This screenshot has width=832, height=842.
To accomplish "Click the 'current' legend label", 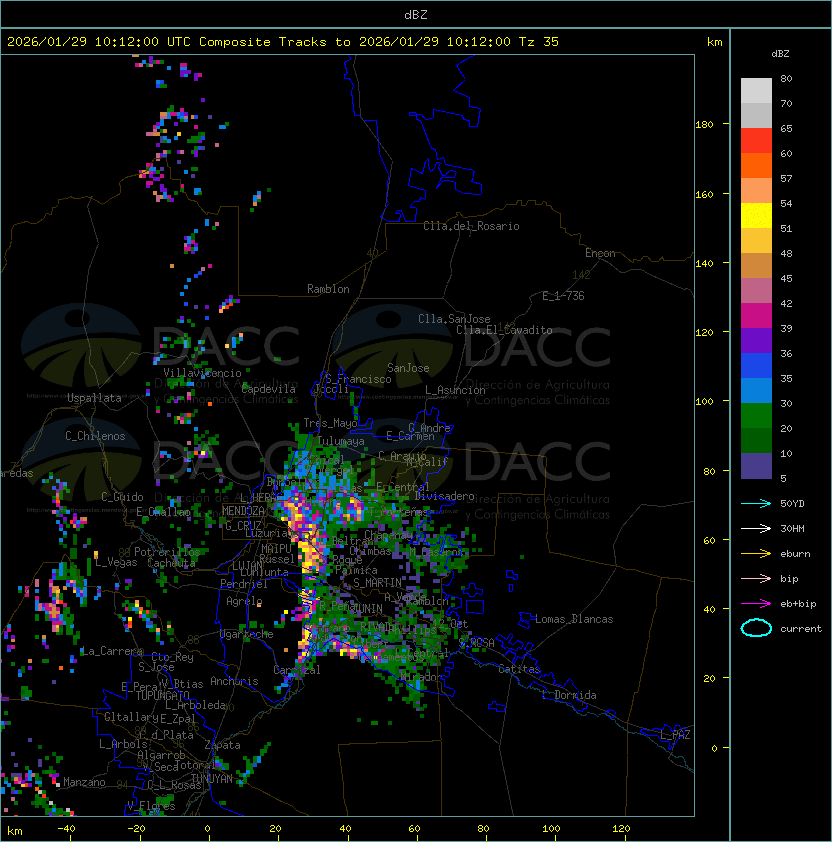I will click(x=801, y=629).
